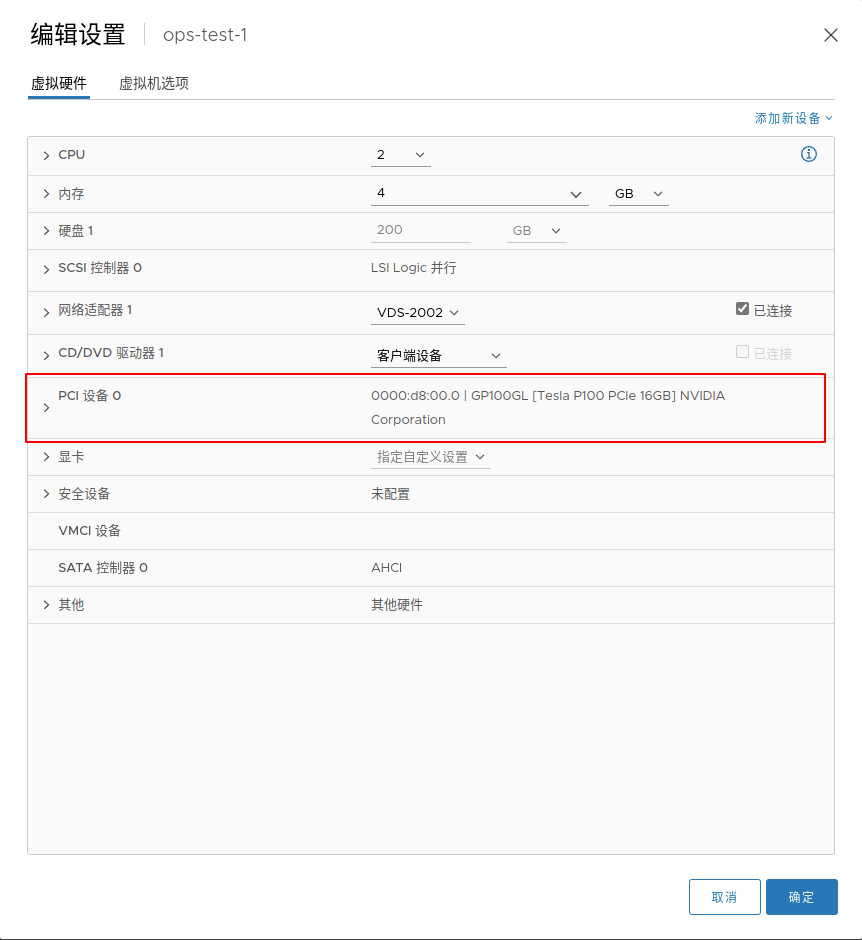The height and width of the screenshot is (940, 862).
Task: Expand the 其他 hardware section
Action: click(x=46, y=604)
